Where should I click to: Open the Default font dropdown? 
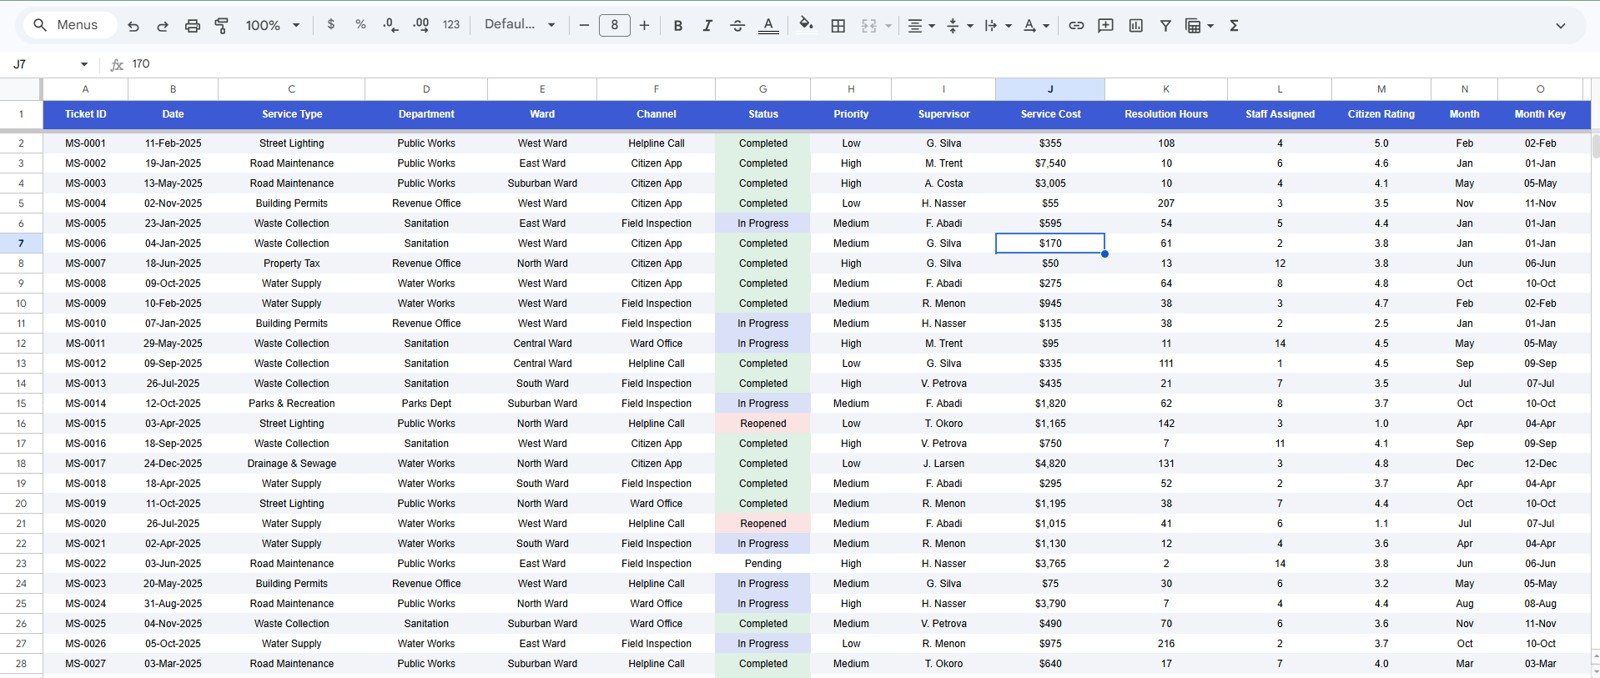[x=519, y=25]
